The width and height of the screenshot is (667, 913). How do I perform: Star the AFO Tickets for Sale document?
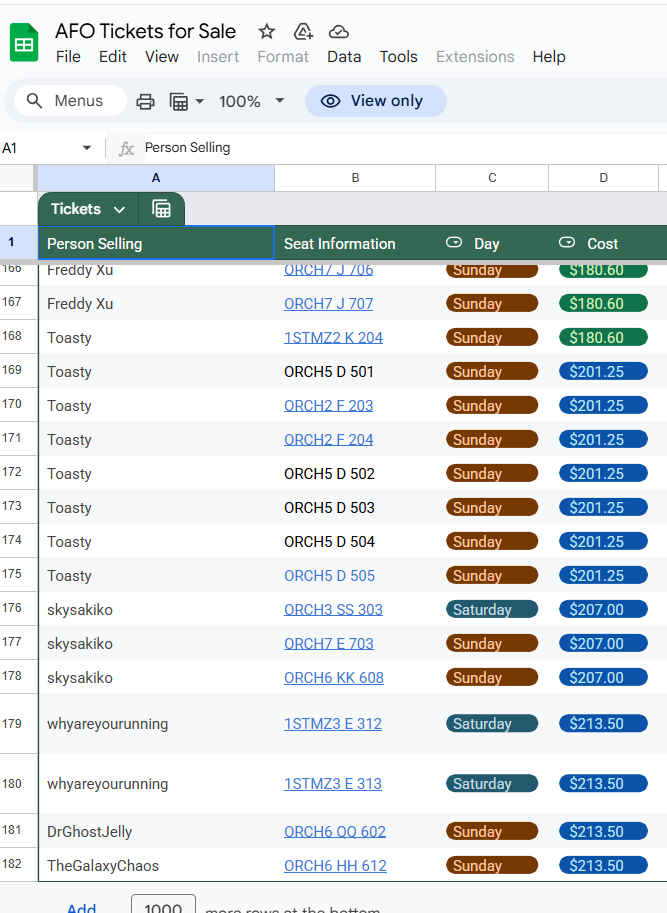266,31
